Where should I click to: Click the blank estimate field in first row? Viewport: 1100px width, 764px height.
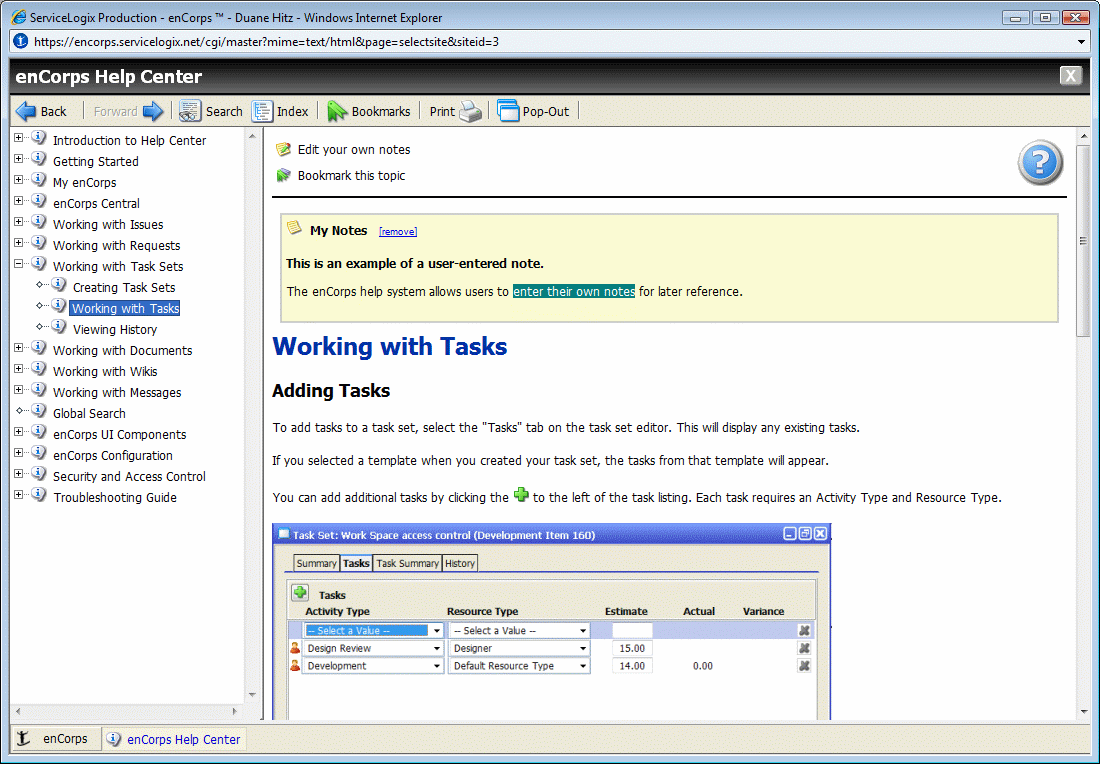tap(632, 631)
